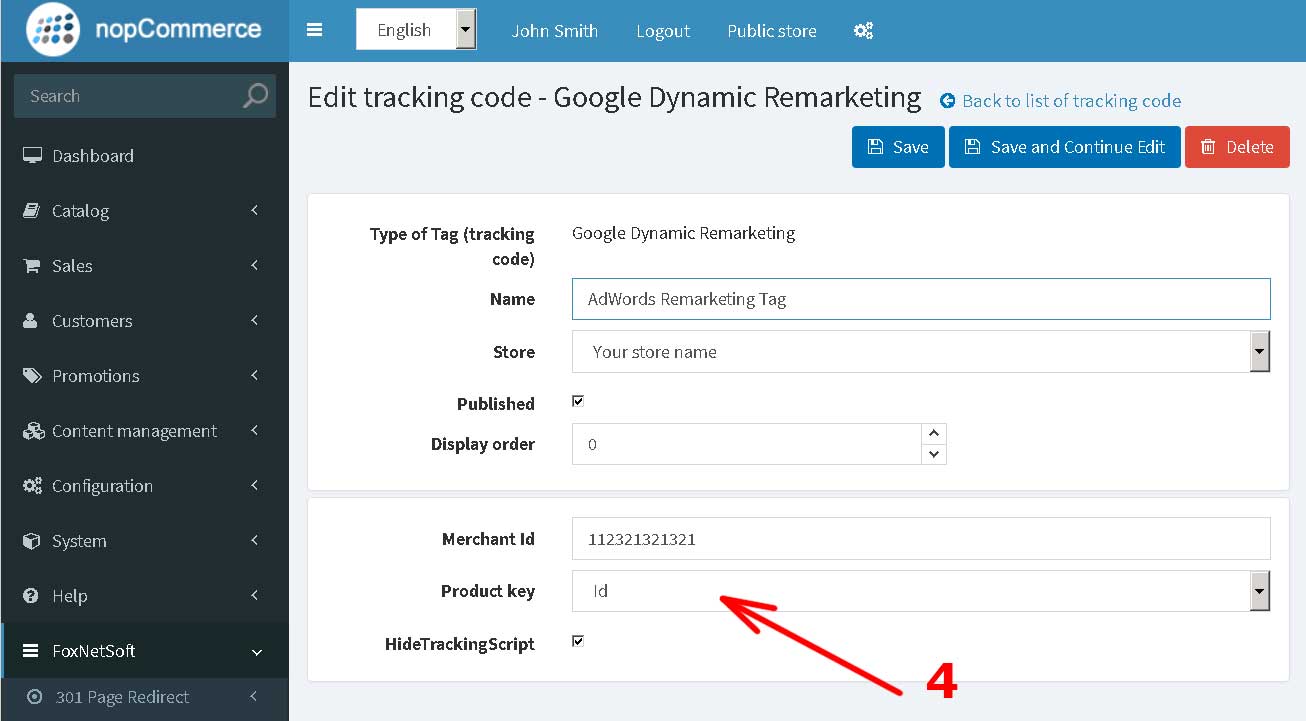Open the Catalog sidebar menu
Image resolution: width=1306 pixels, height=721 pixels.
click(144, 211)
